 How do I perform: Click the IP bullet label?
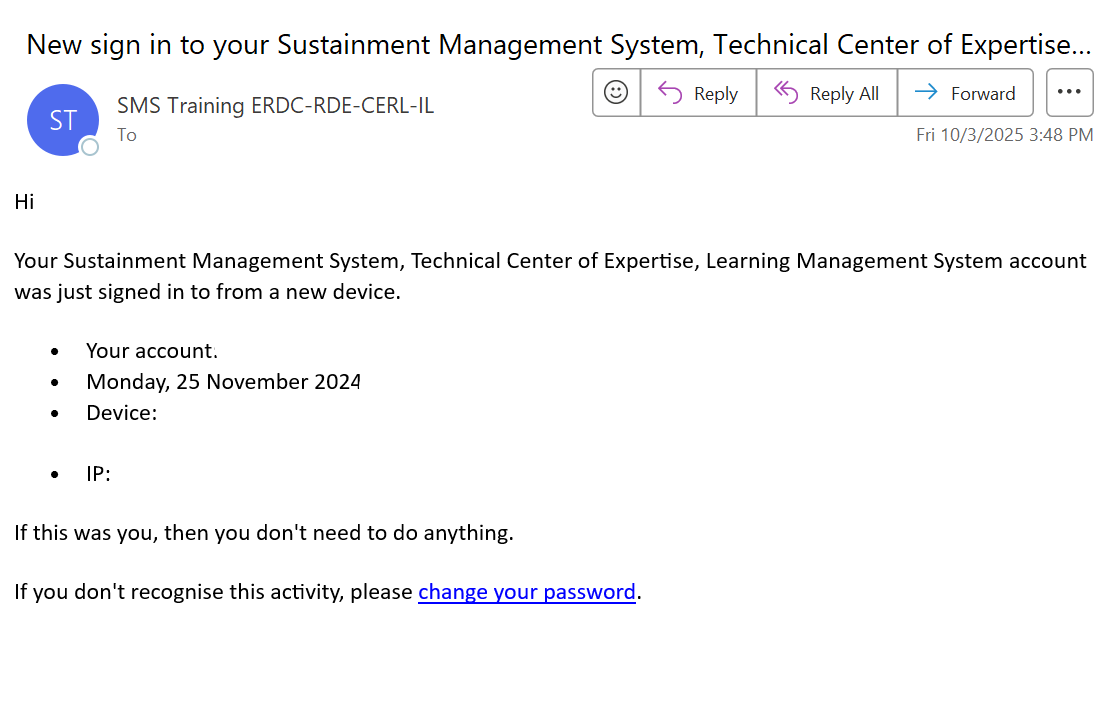tap(98, 473)
